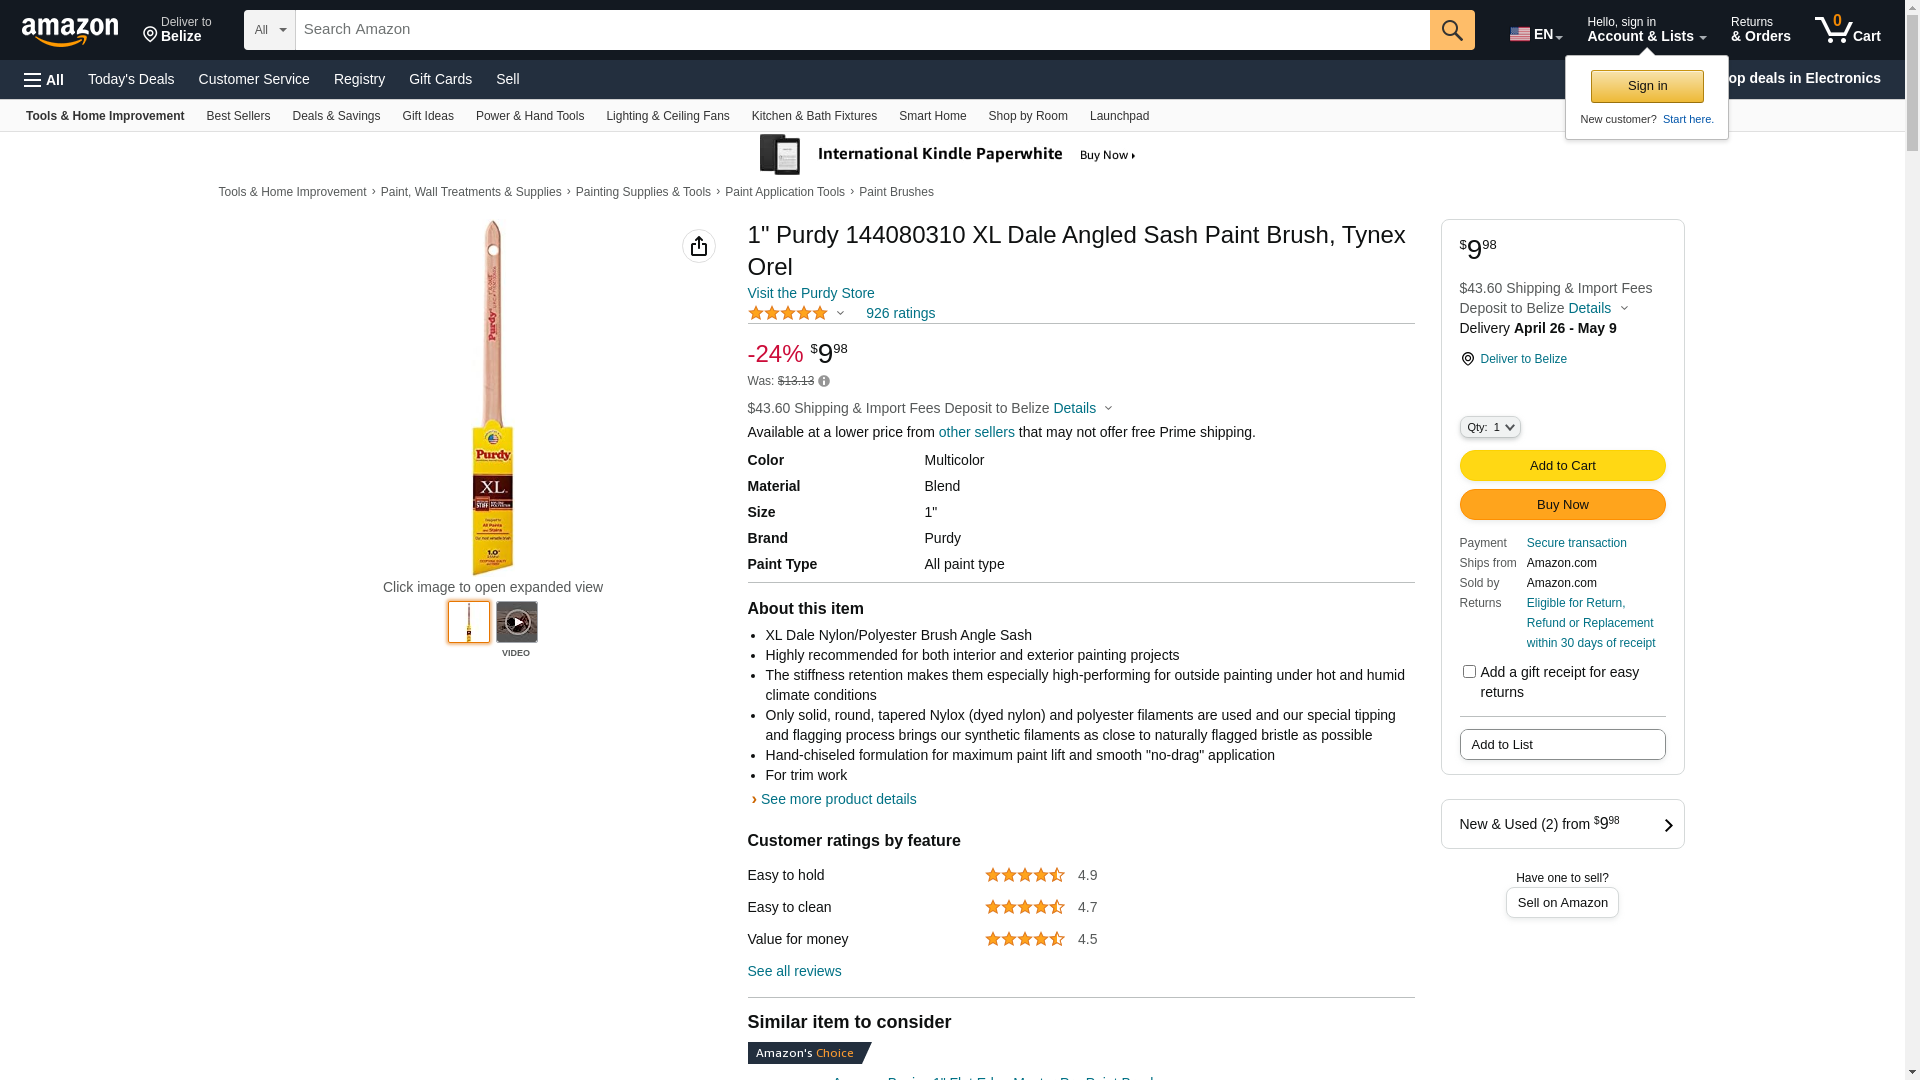Image resolution: width=1920 pixels, height=1080 pixels.
Task: Play the product video thumbnail
Action: pyautogui.click(x=516, y=622)
